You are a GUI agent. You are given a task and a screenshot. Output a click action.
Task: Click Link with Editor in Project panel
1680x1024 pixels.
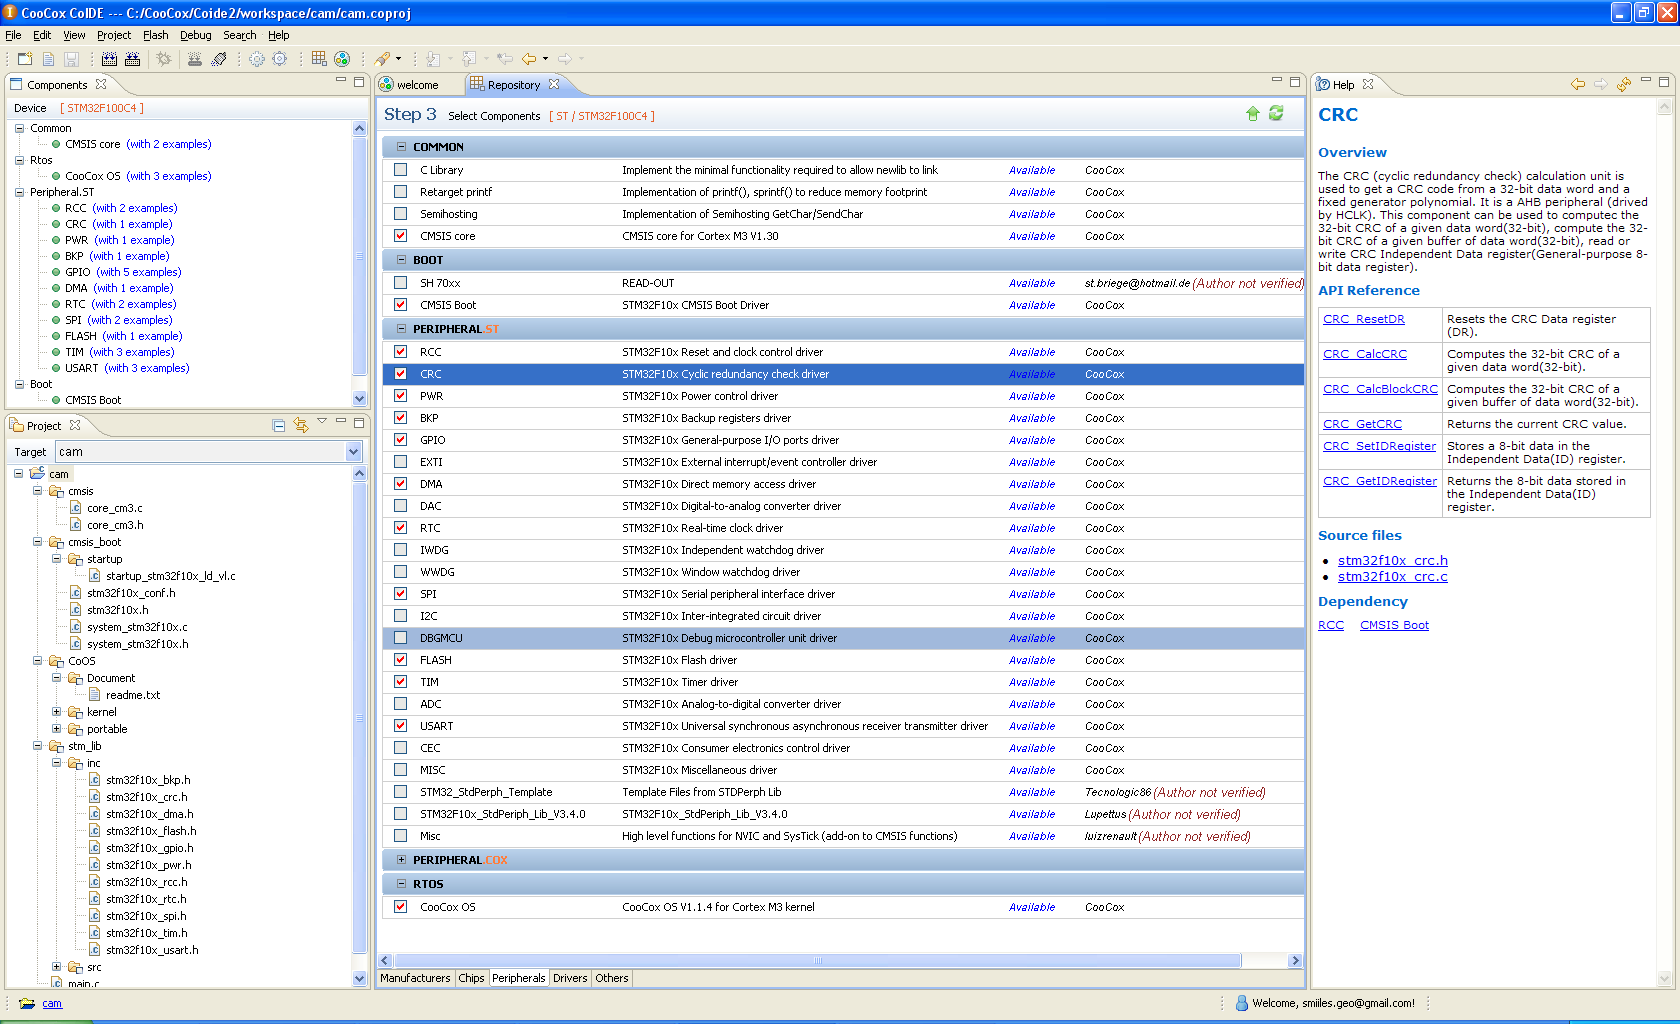300,425
